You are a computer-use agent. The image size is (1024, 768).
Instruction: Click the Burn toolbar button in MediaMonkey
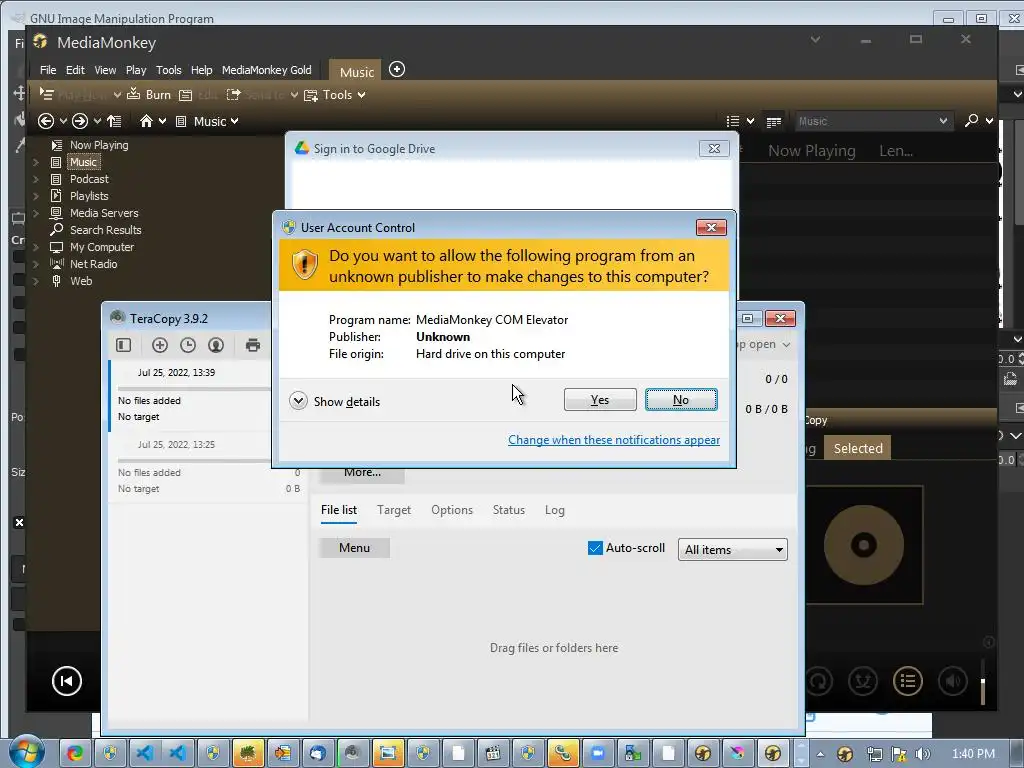[150, 95]
